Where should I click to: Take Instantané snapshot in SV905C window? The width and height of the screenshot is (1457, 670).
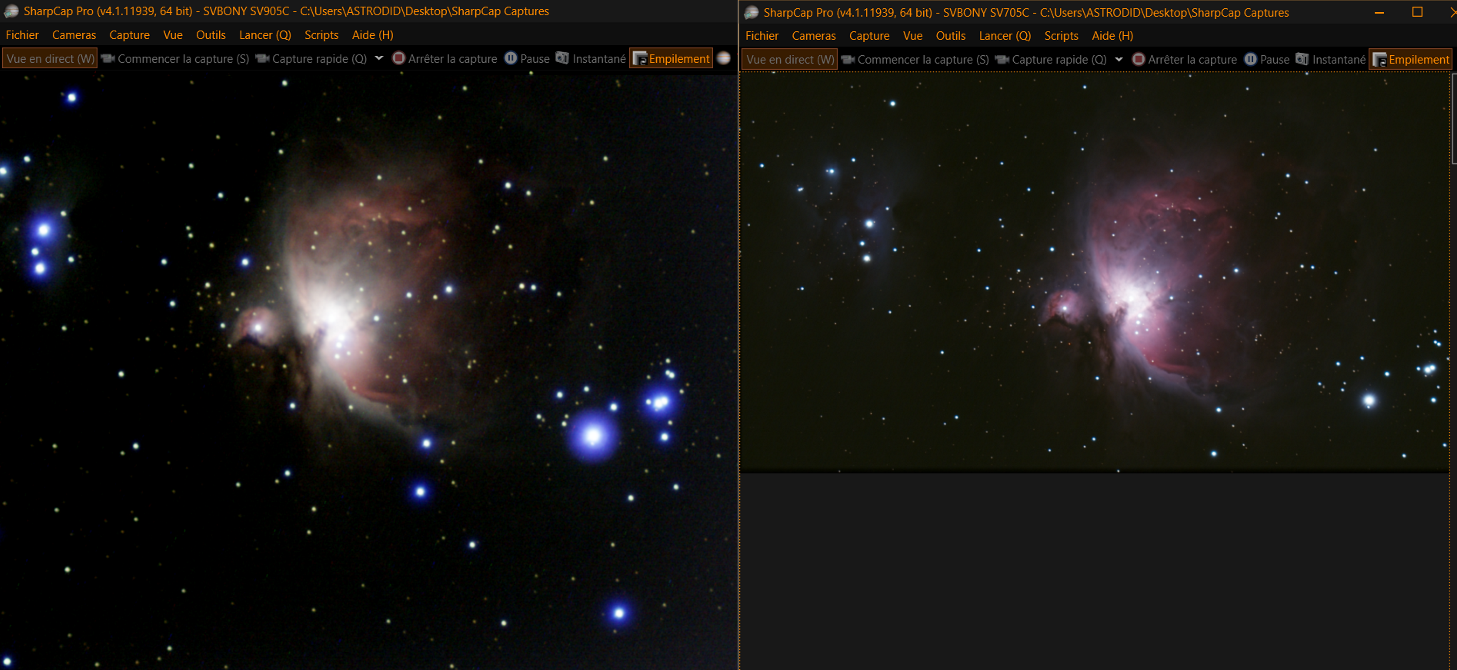point(591,59)
